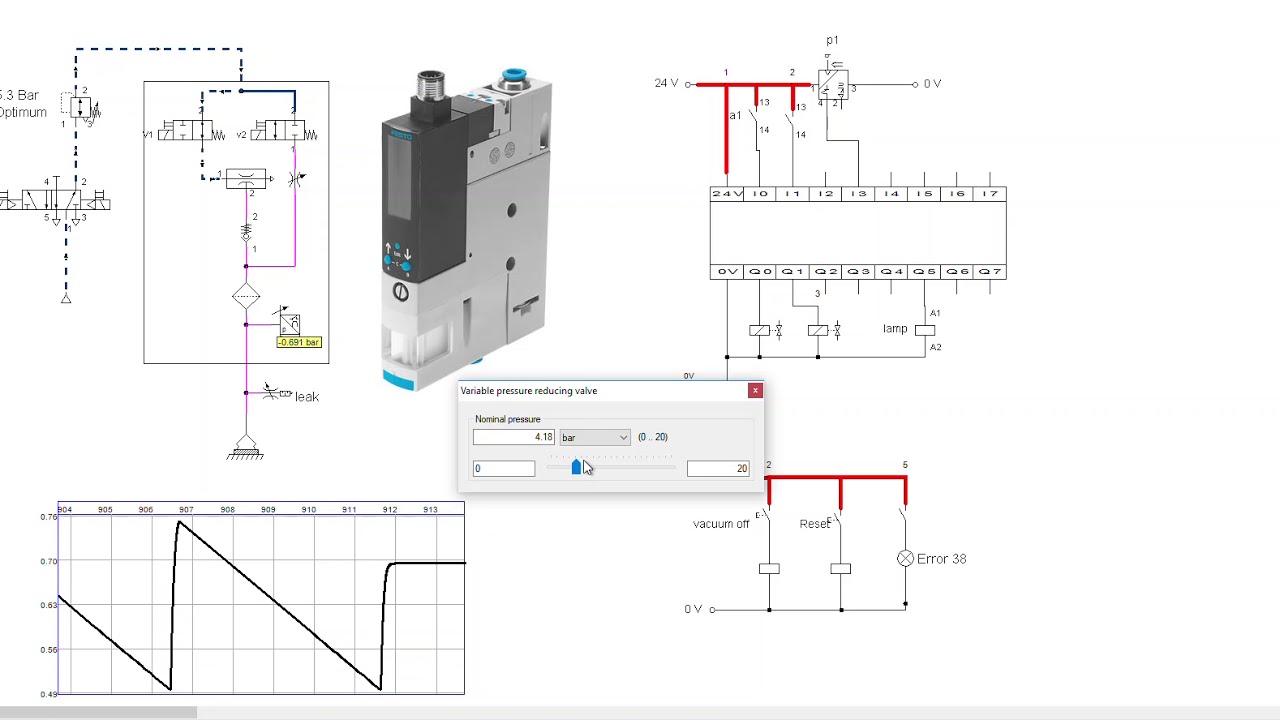This screenshot has width=1280, height=720.
Task: Click the slider minimum value field
Action: [x=504, y=468]
